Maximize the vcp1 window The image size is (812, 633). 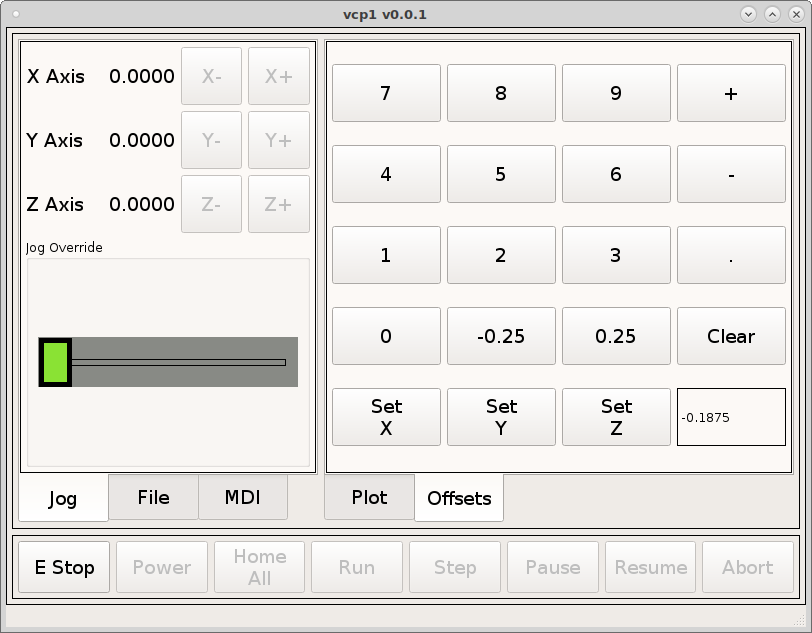[772, 14]
